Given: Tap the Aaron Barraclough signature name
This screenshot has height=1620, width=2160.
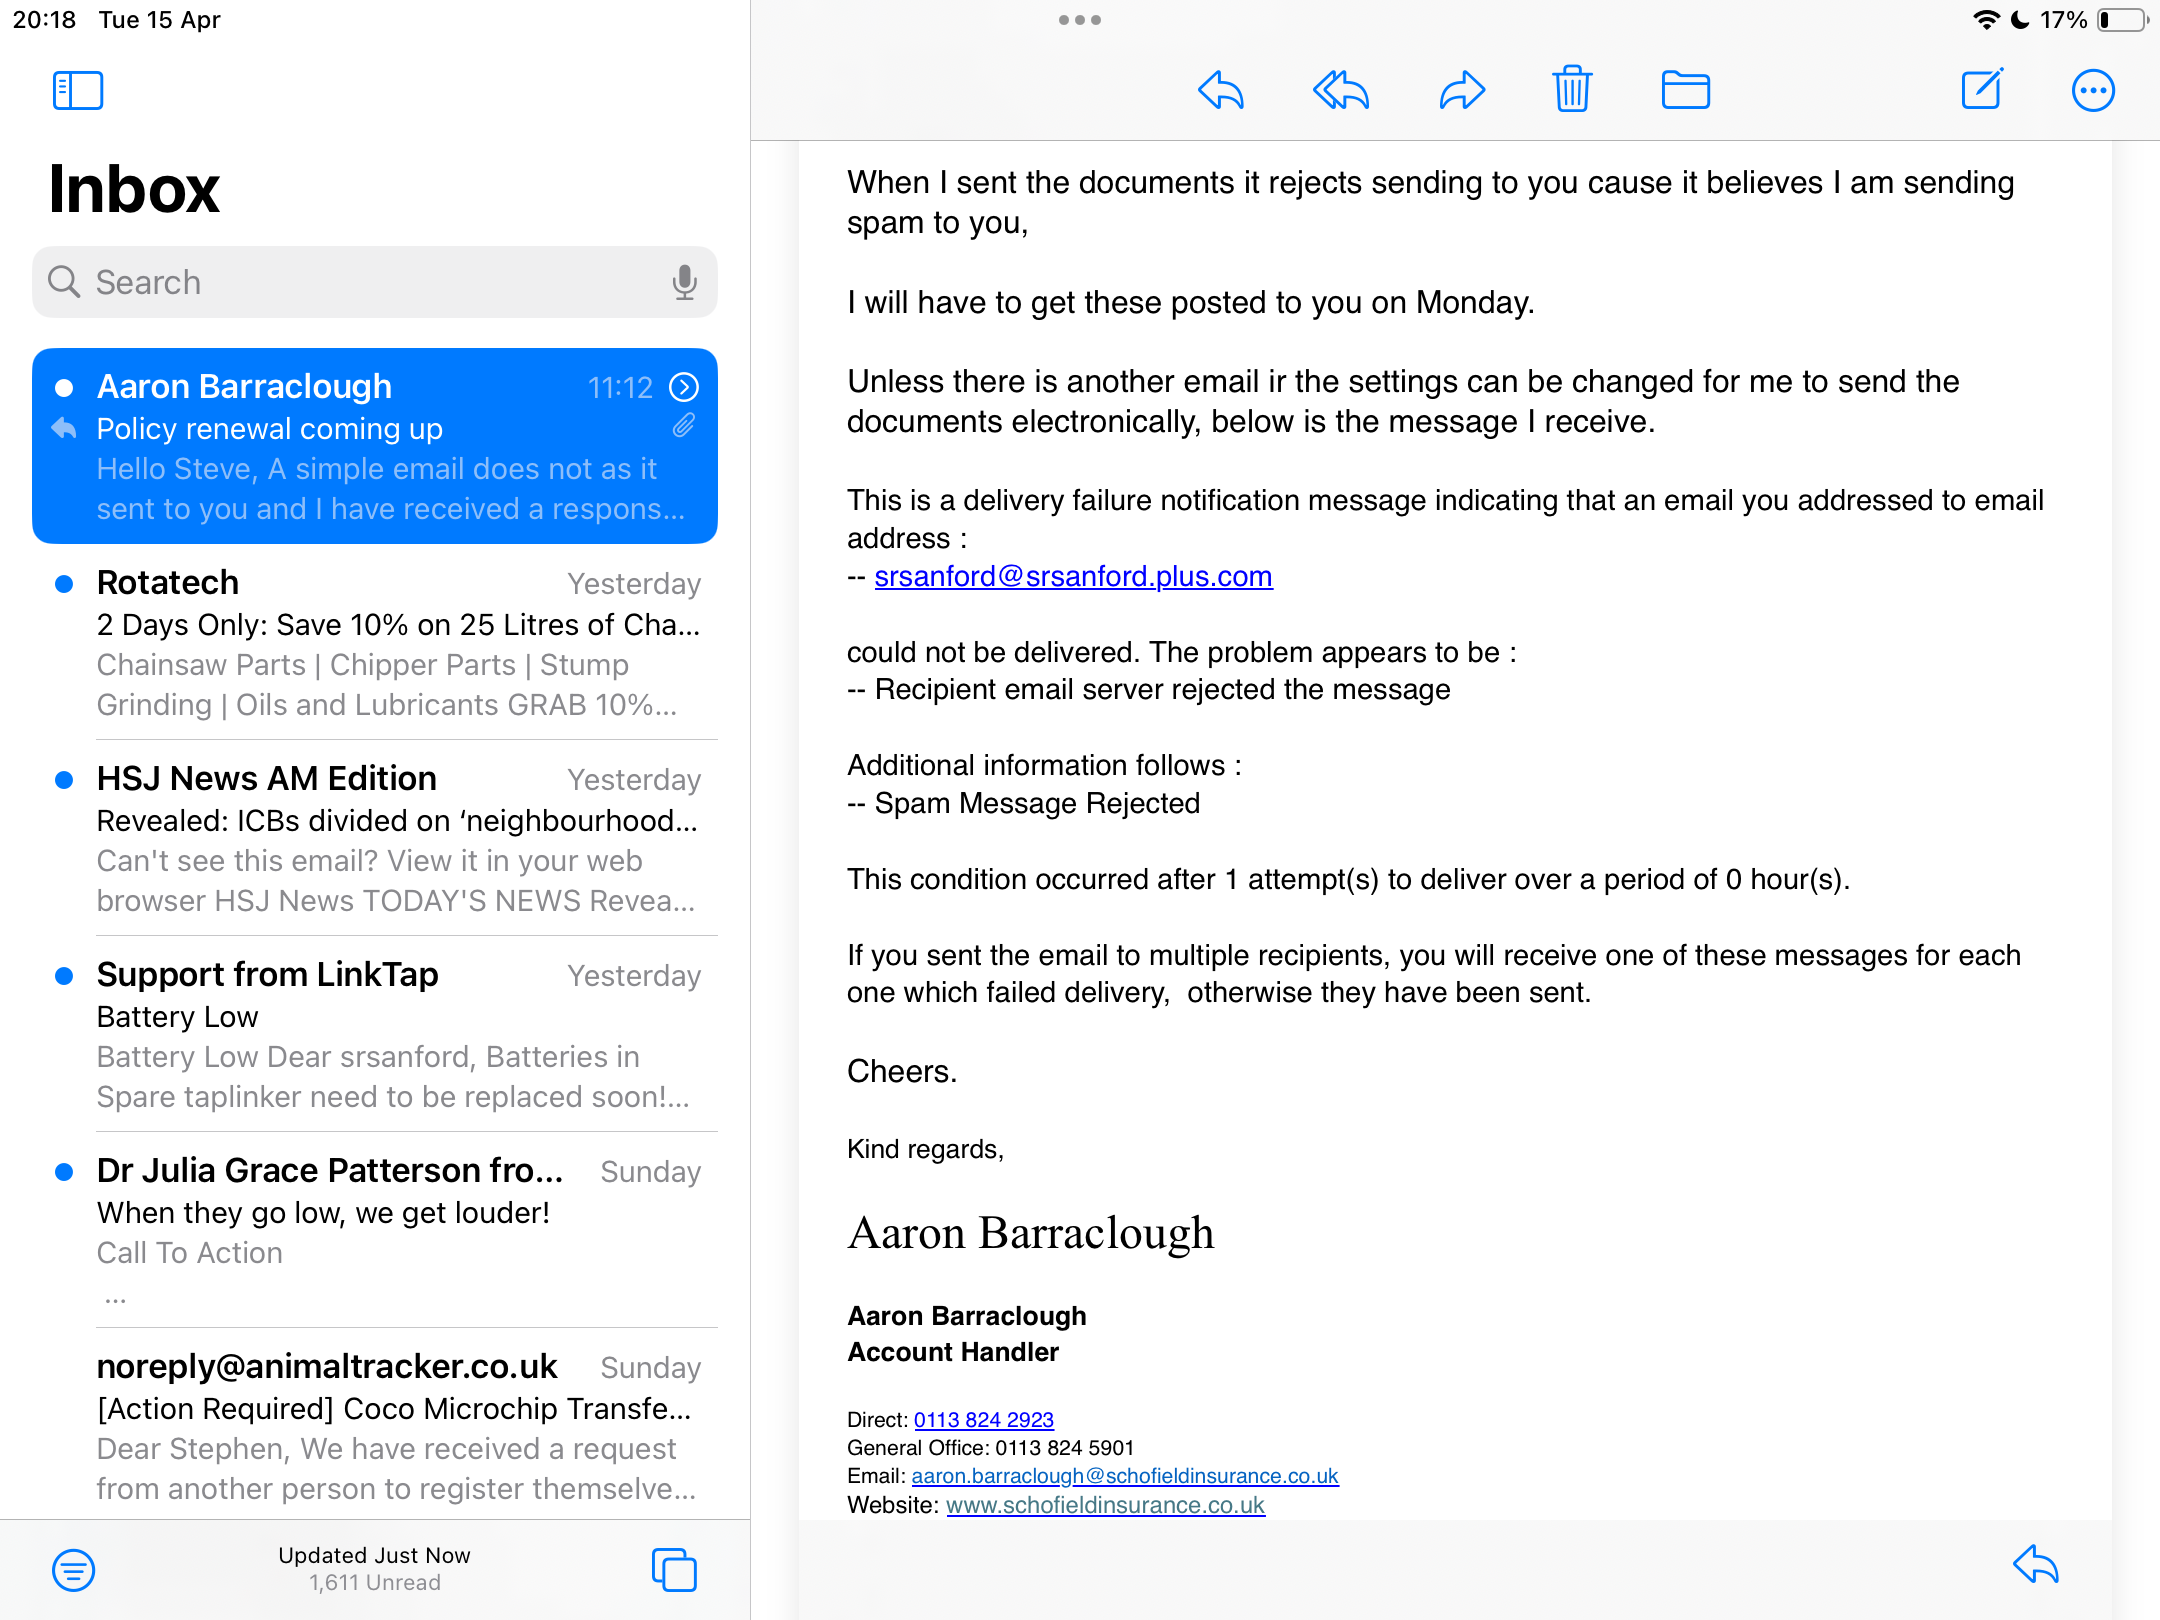Looking at the screenshot, I should [x=1030, y=1233].
